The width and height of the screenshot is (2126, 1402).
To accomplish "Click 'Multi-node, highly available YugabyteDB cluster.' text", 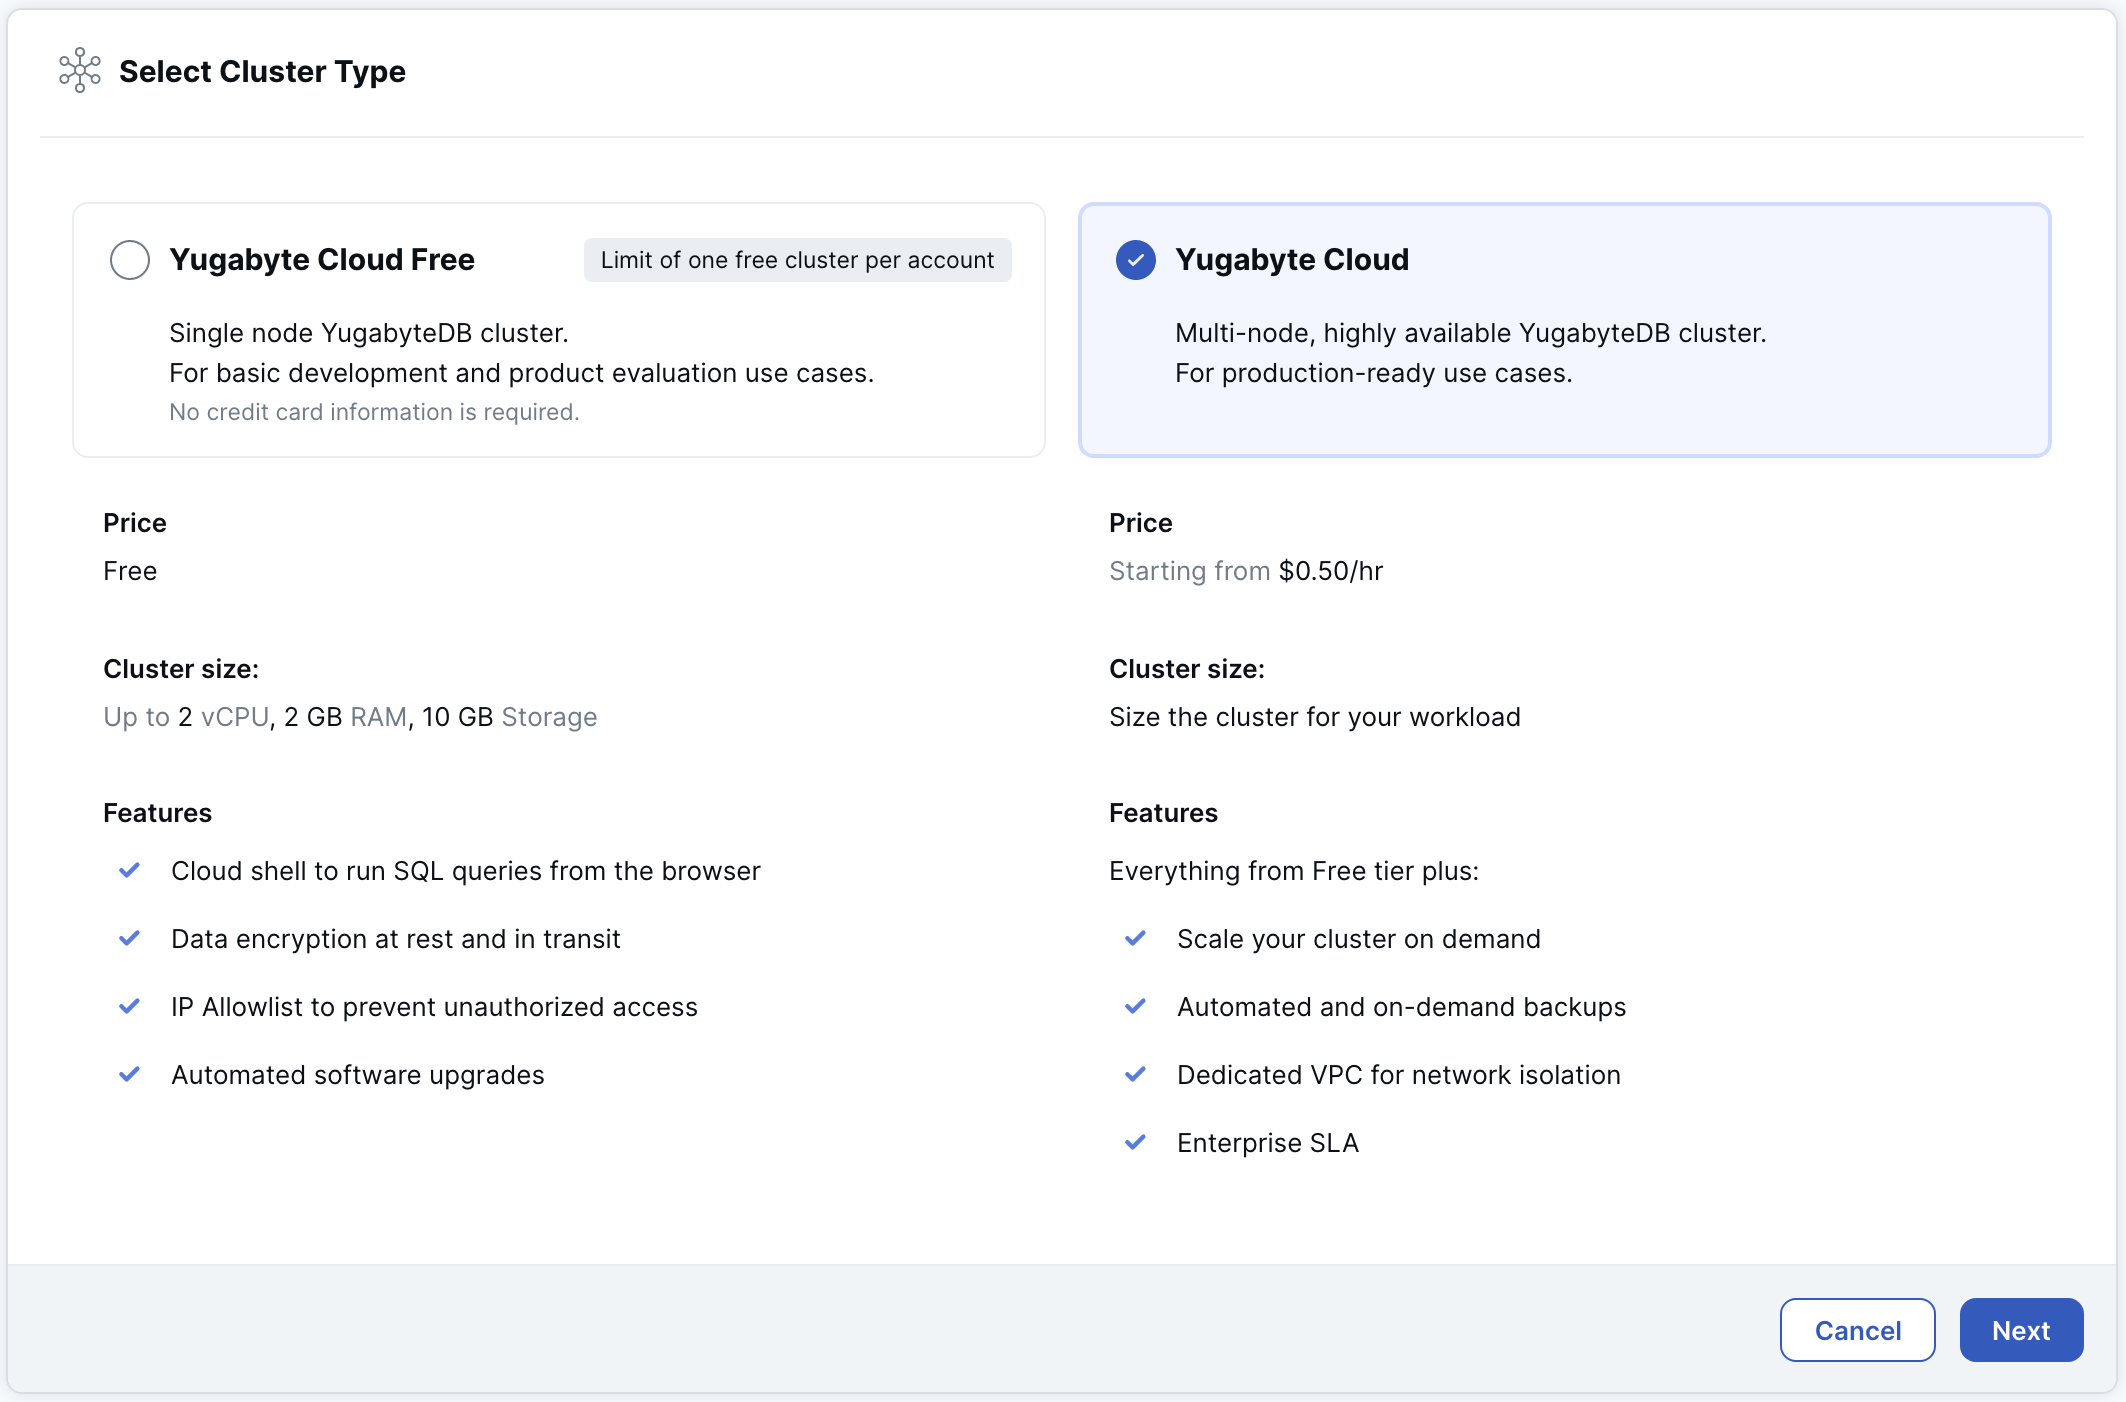I will (x=1471, y=333).
